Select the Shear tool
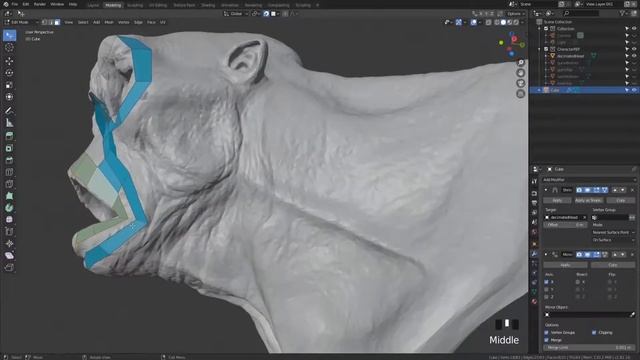The height and width of the screenshot is (360, 640). [x=9, y=256]
